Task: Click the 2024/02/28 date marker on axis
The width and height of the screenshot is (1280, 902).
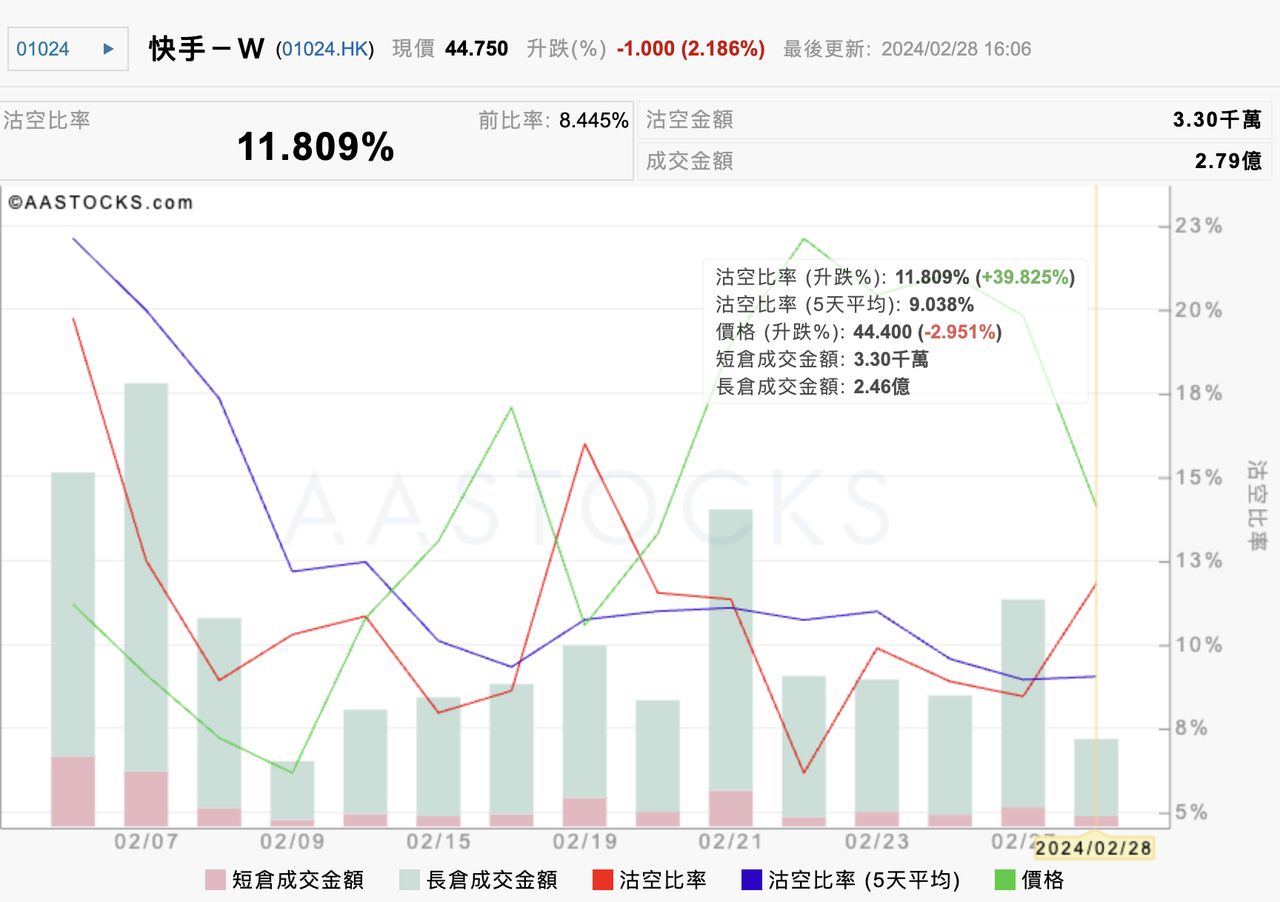Action: [1094, 848]
